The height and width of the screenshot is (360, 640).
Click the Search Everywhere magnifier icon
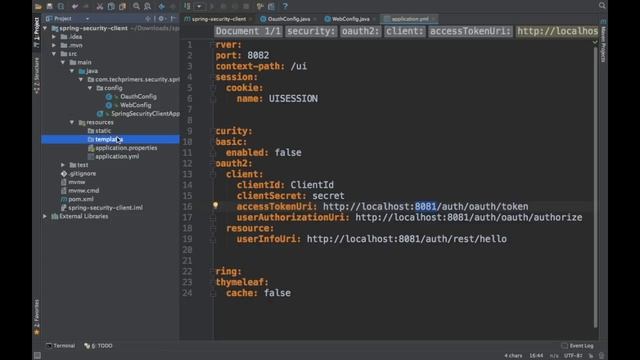[x=602, y=5]
